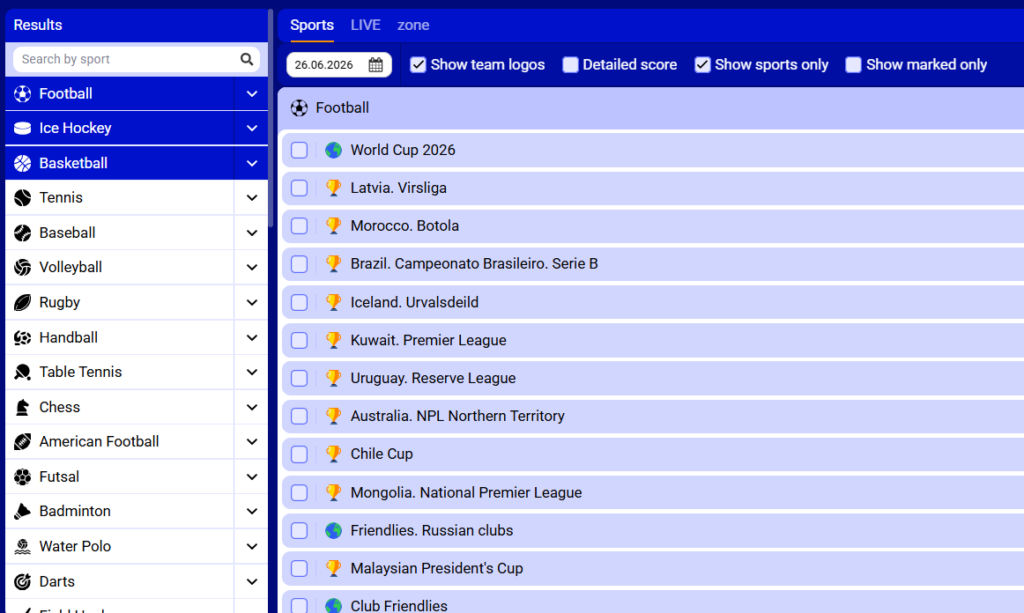Expand the Football sidebar chevron
The width and height of the screenshot is (1024, 613).
click(251, 94)
